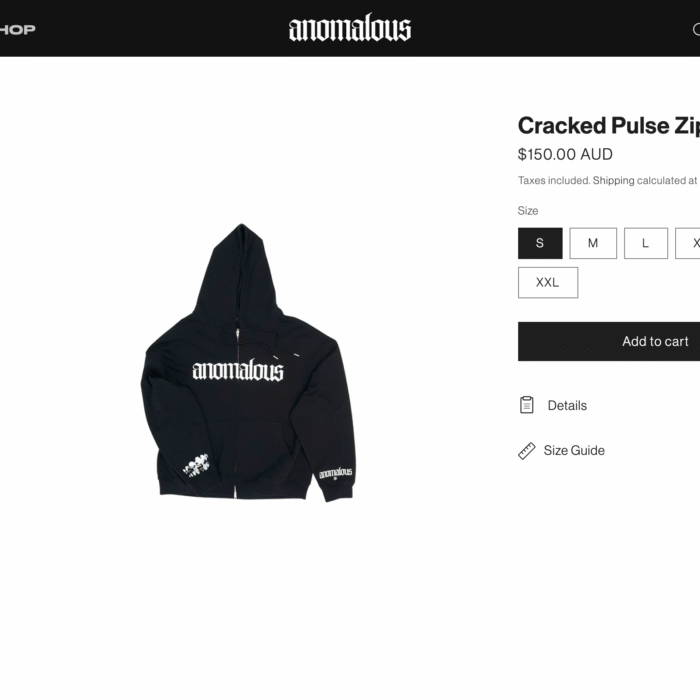The height and width of the screenshot is (700, 700).
Task: Open the black hoodie product image
Action: point(248,362)
